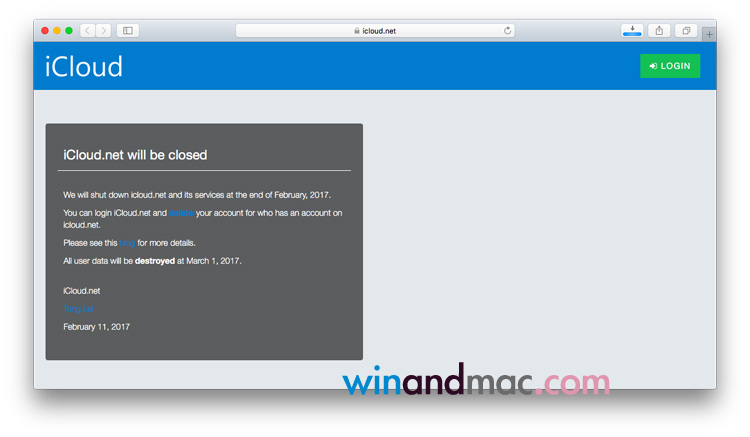The height and width of the screenshot is (437, 750).
Task: Toggle the Safari sidebar button
Action: click(128, 31)
